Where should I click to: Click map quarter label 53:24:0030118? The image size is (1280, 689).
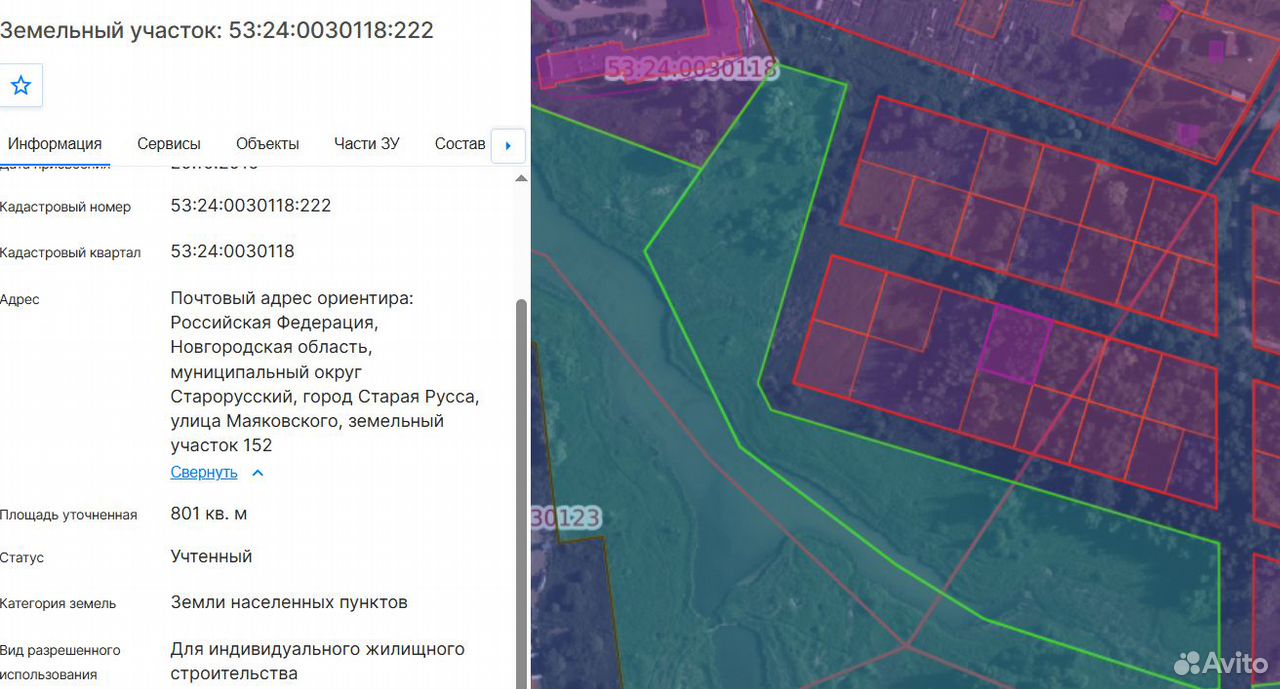pos(691,68)
